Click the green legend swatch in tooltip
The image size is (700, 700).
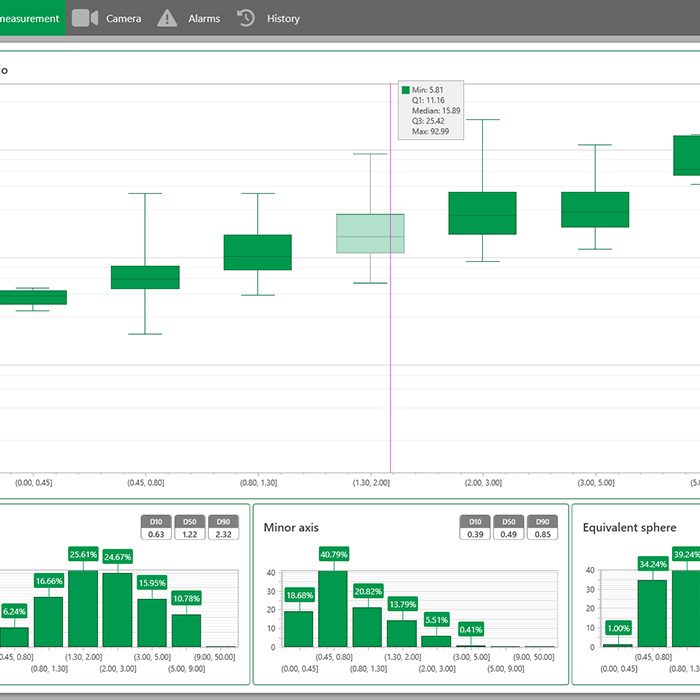[406, 90]
